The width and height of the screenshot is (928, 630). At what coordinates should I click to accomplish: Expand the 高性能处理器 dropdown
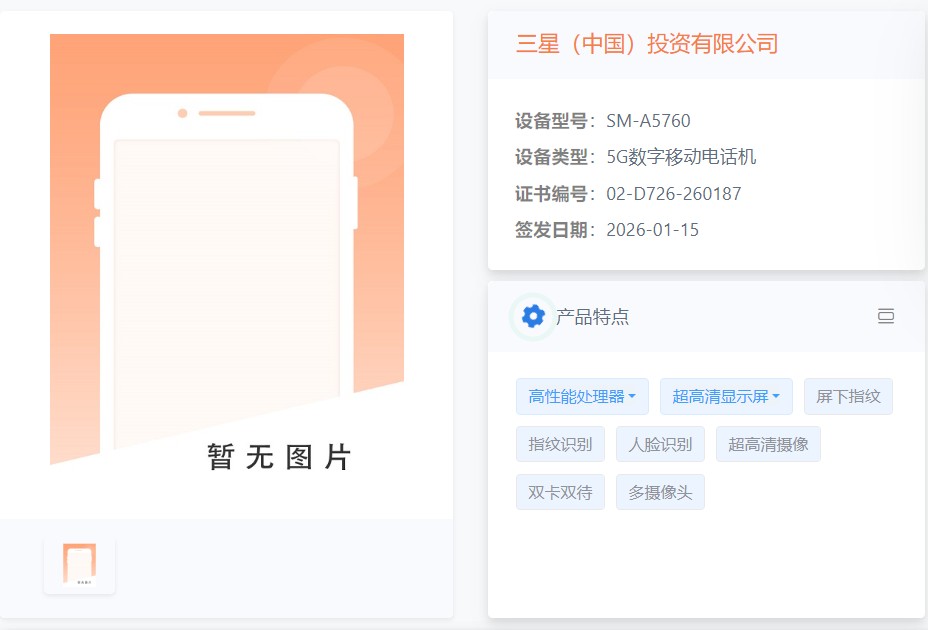pos(583,396)
